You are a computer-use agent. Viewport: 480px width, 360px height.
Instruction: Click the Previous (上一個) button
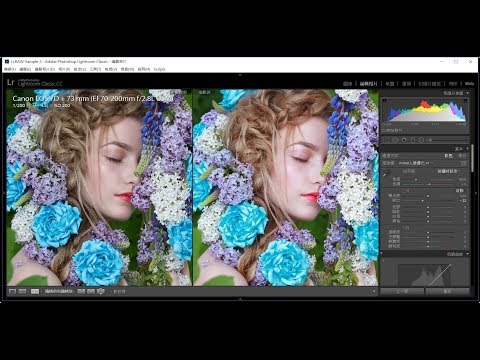pos(402,291)
